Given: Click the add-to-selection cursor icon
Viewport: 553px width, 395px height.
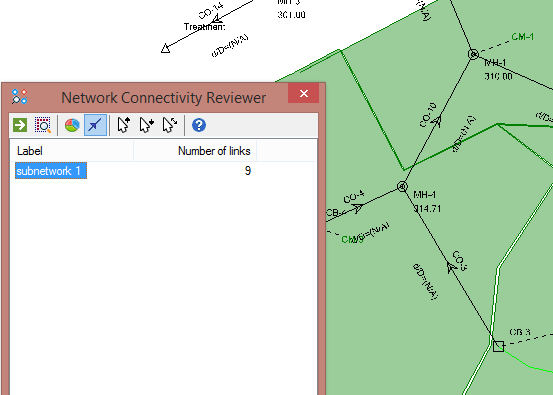Looking at the screenshot, I should pyautogui.click(x=146, y=125).
